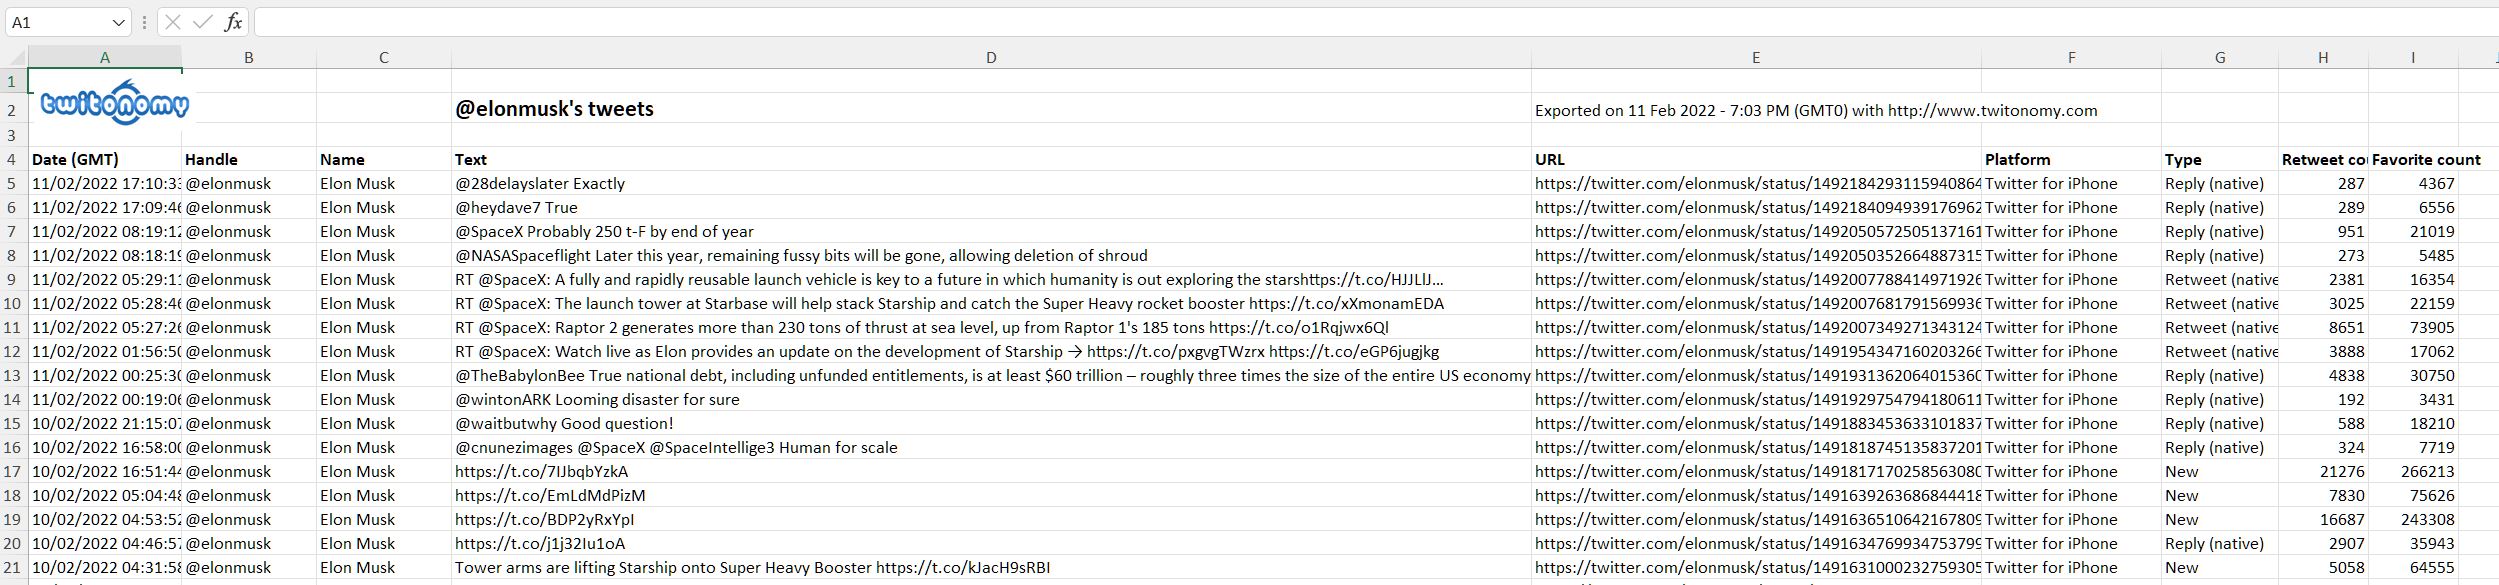Screen dimensions: 2499x585
Task: Click the "@NASASpaceflight Later this year" tweet cell
Action: [x=991, y=255]
